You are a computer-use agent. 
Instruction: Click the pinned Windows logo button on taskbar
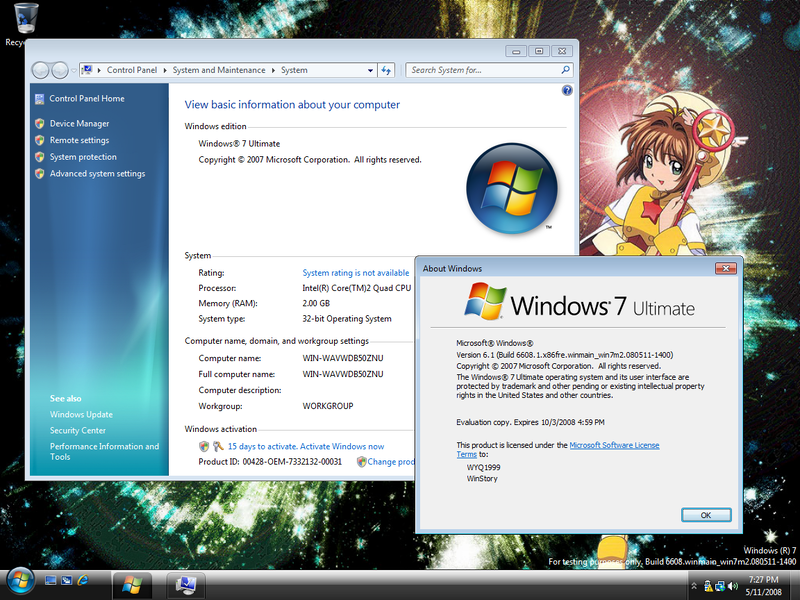133,581
